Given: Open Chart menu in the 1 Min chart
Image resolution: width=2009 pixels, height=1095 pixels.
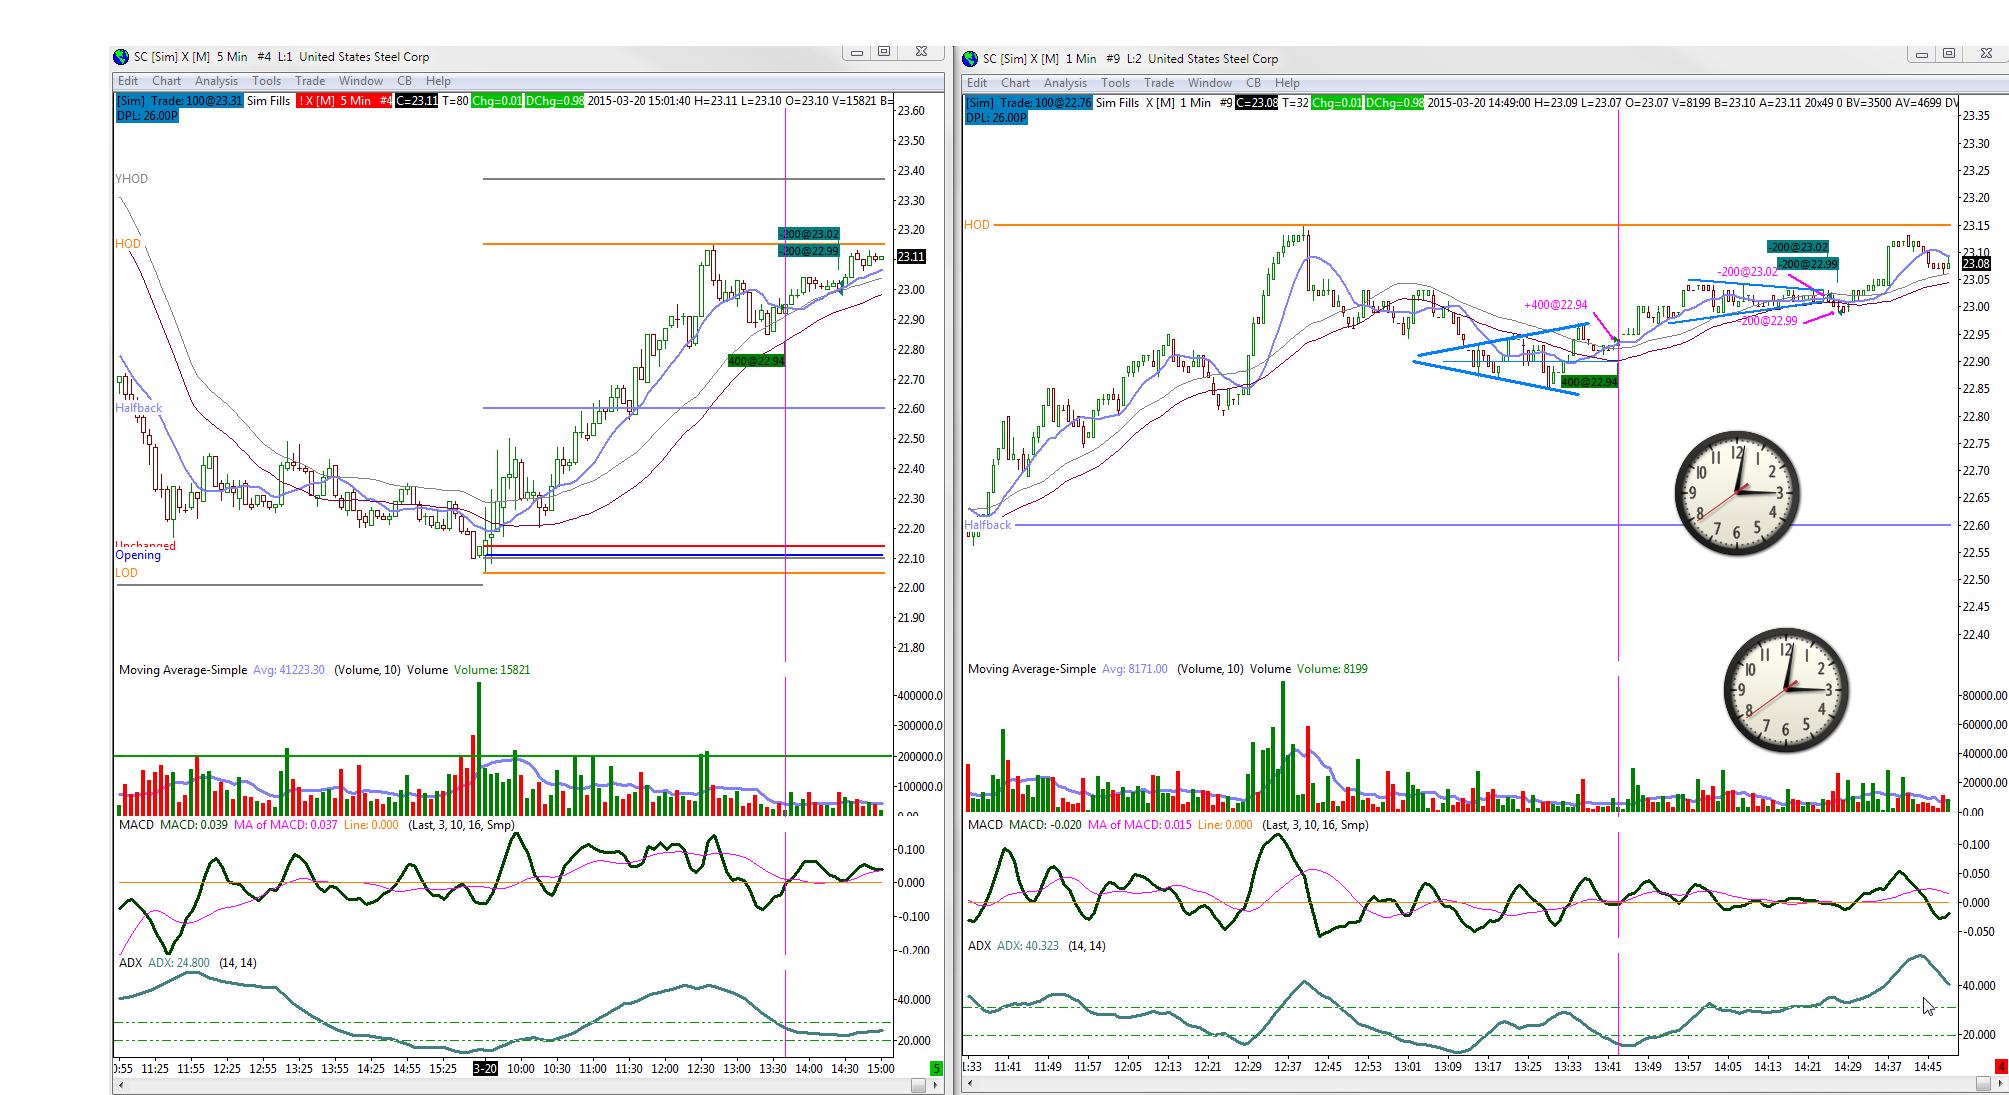Looking at the screenshot, I should 1015,83.
